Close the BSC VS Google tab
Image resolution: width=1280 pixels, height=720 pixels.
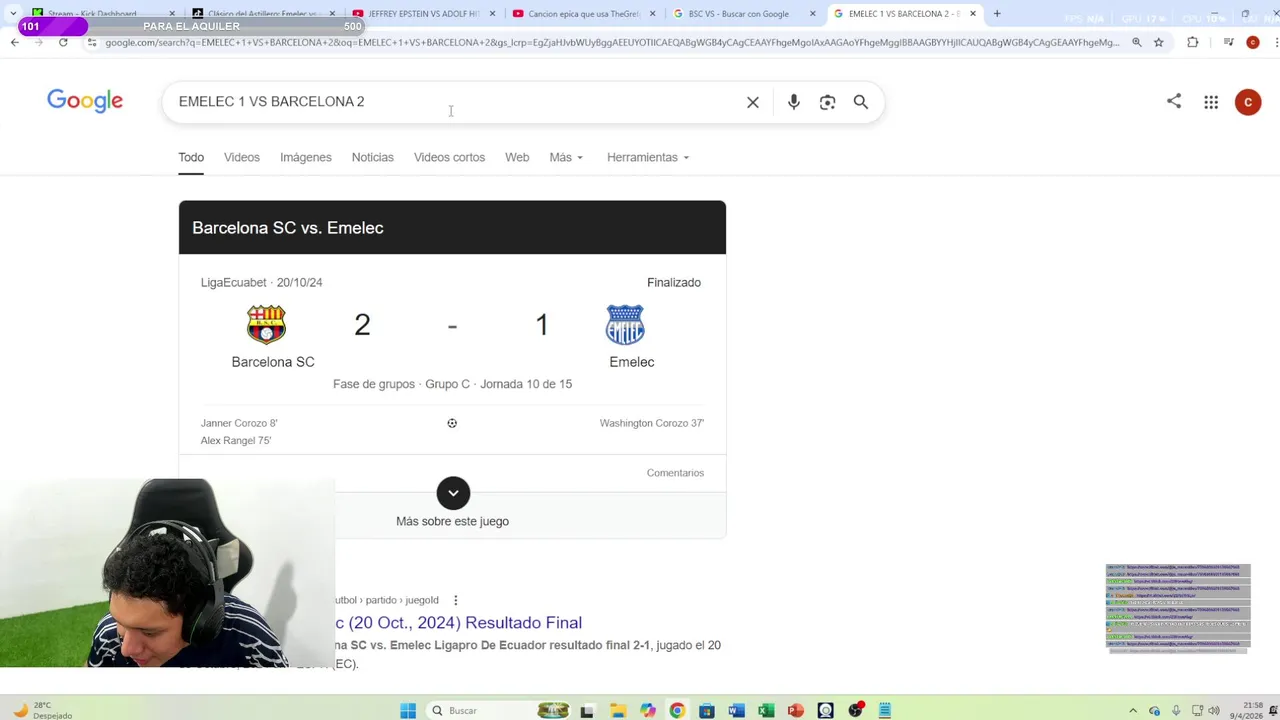tap(812, 14)
